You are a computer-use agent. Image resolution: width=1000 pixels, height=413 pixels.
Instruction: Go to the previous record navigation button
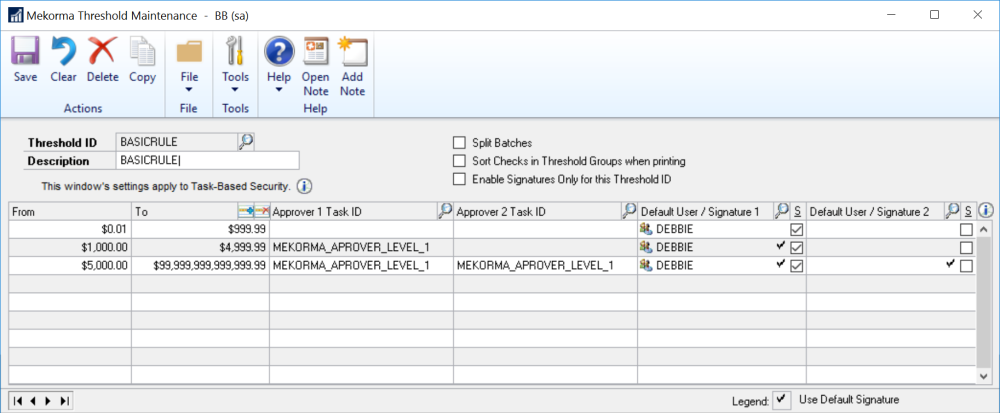coord(33,401)
